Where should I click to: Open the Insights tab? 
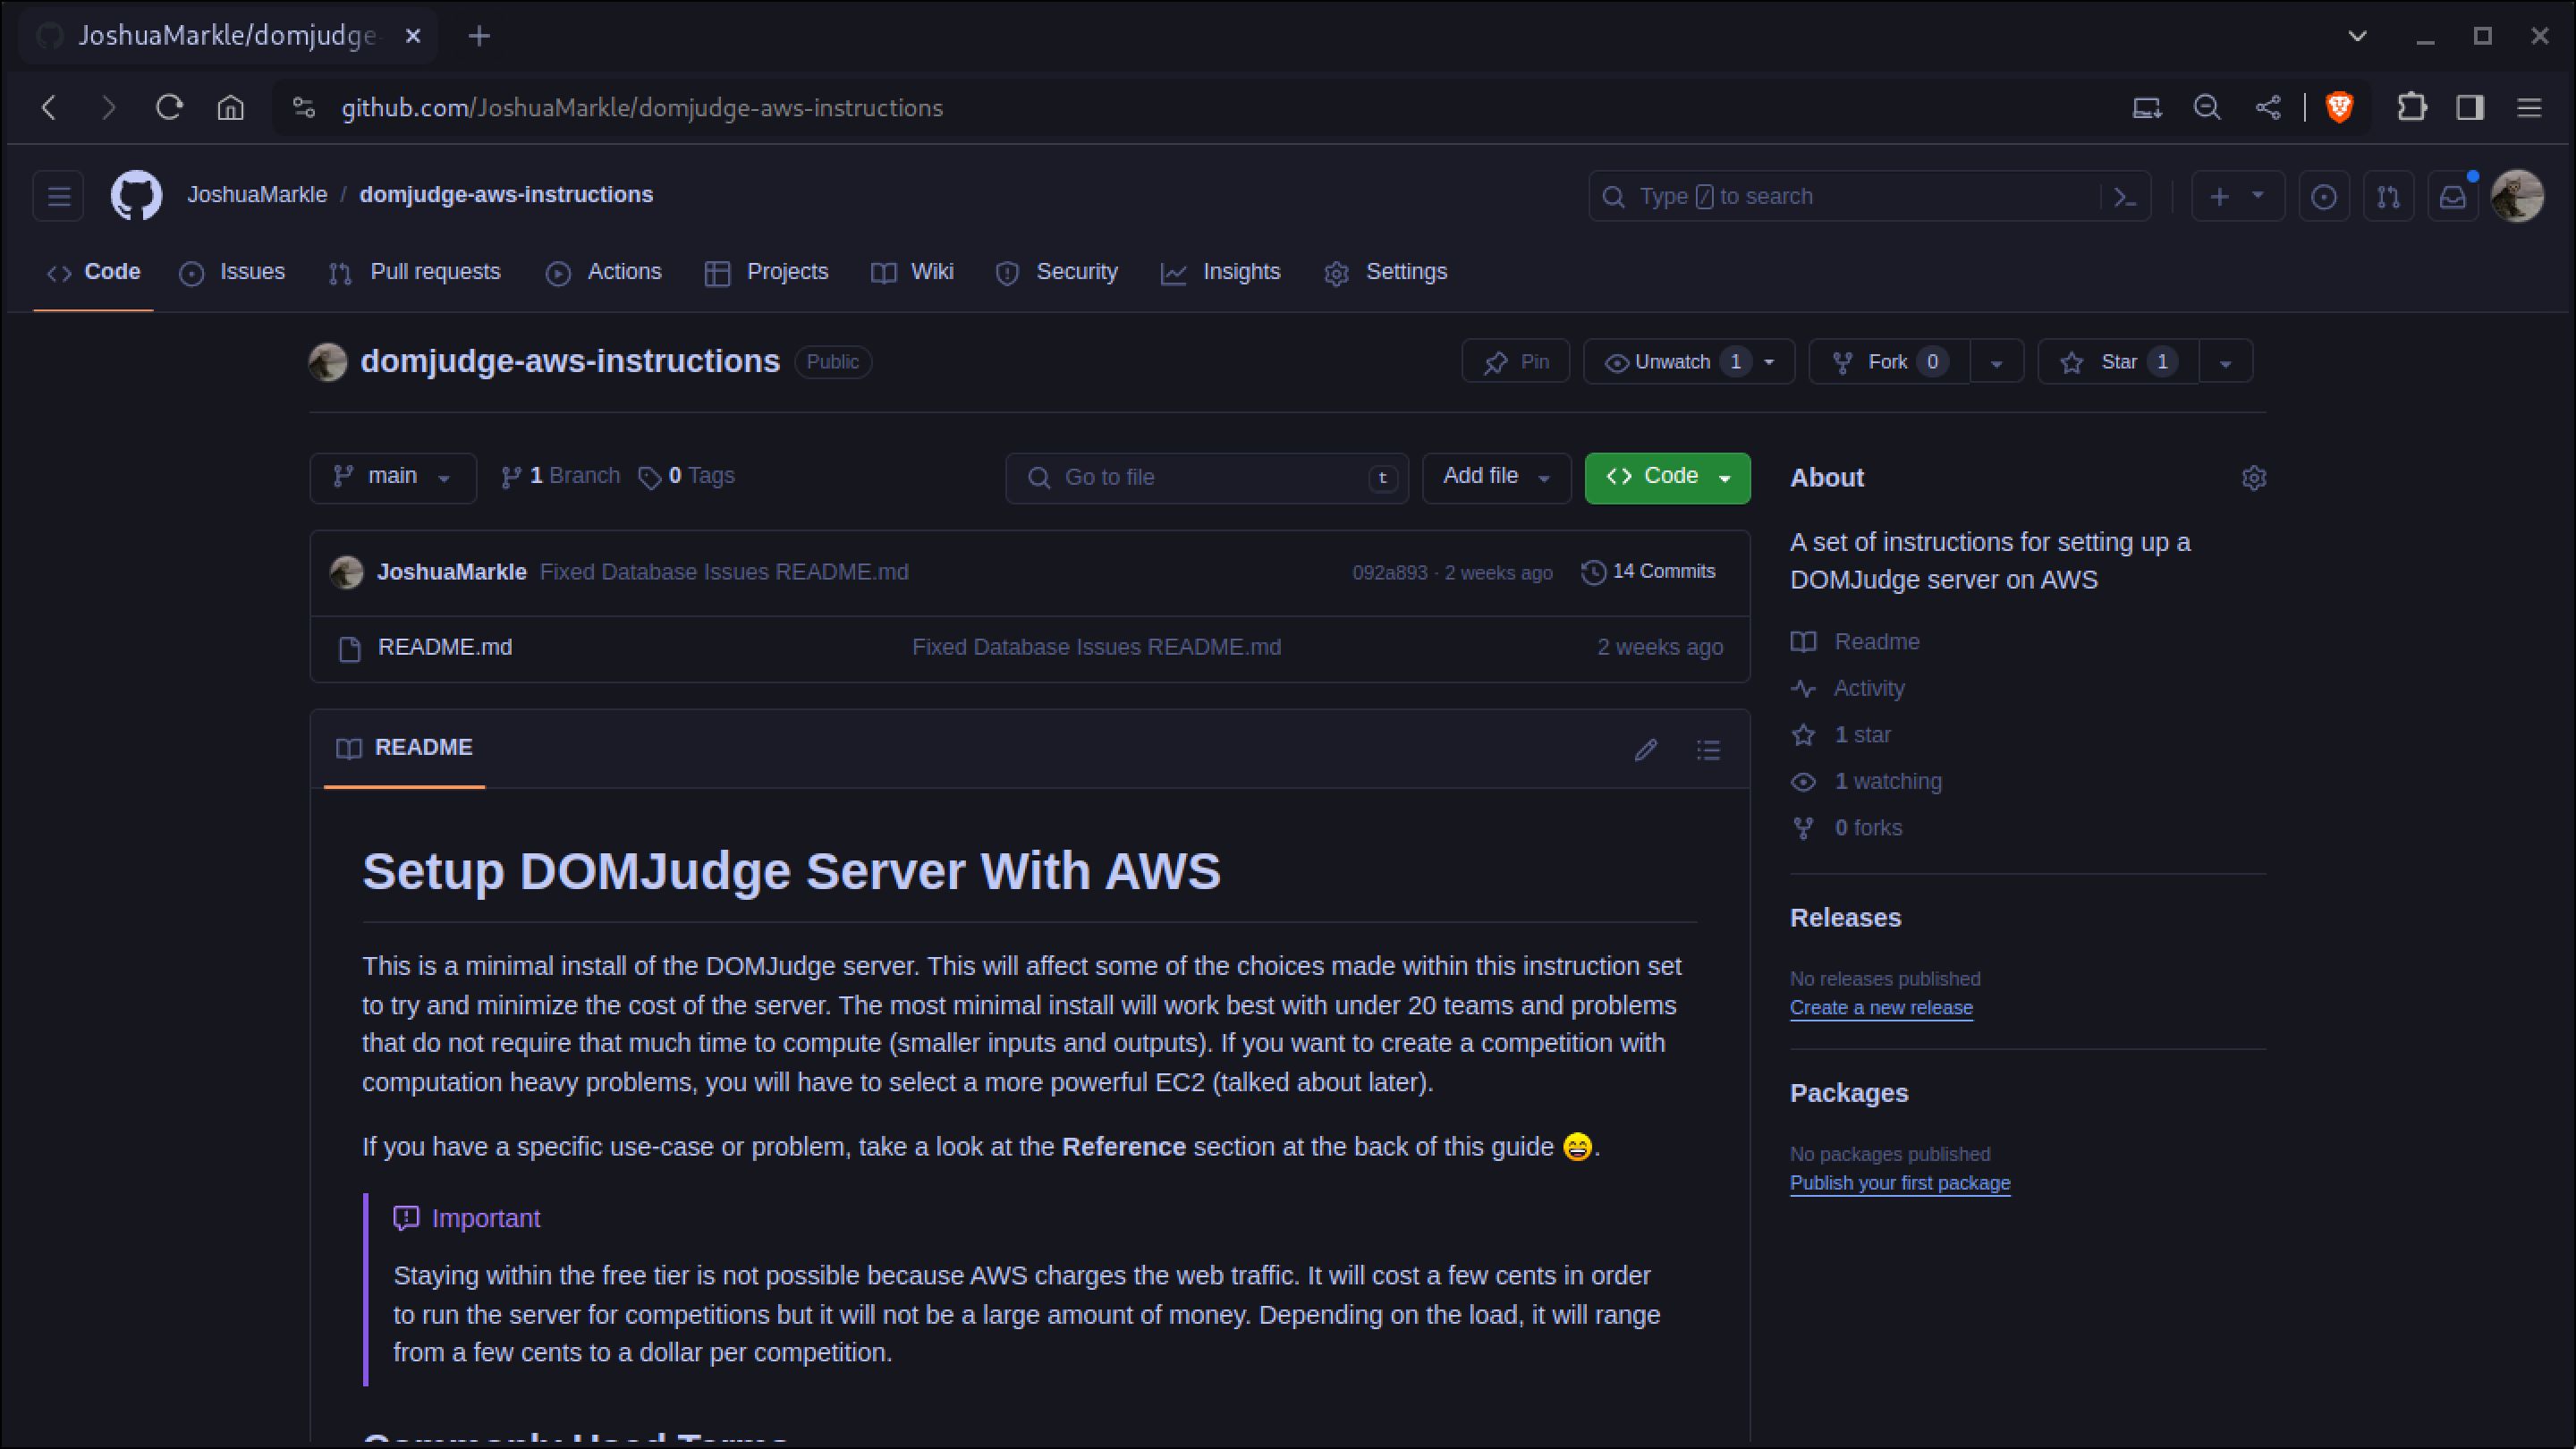[1220, 272]
